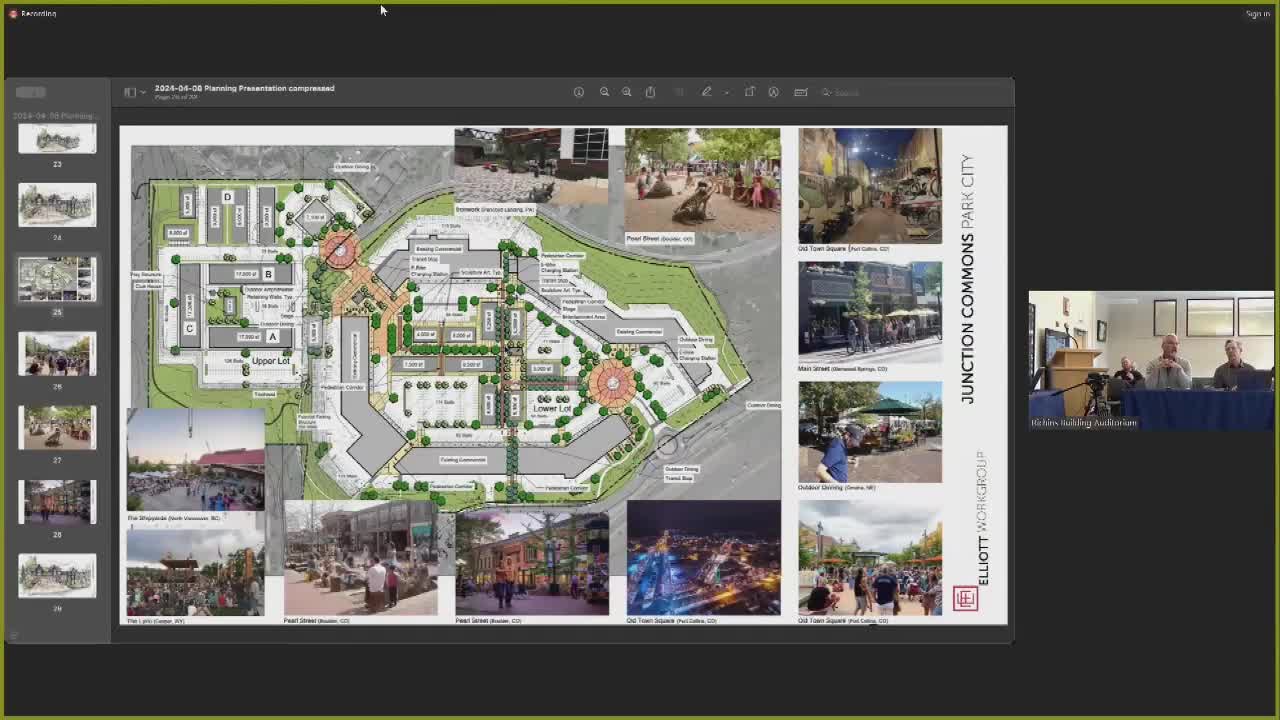Toggle visibility of the speaker video feed
This screenshot has width=1280, height=720.
1151,360
